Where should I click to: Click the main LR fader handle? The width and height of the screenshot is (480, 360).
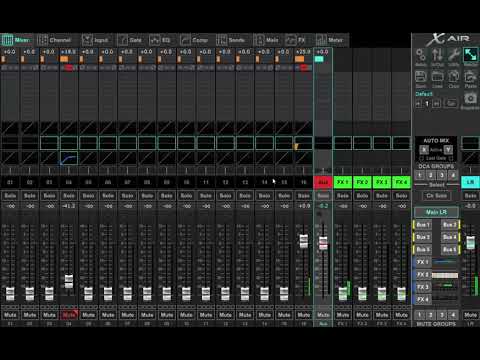(470, 242)
